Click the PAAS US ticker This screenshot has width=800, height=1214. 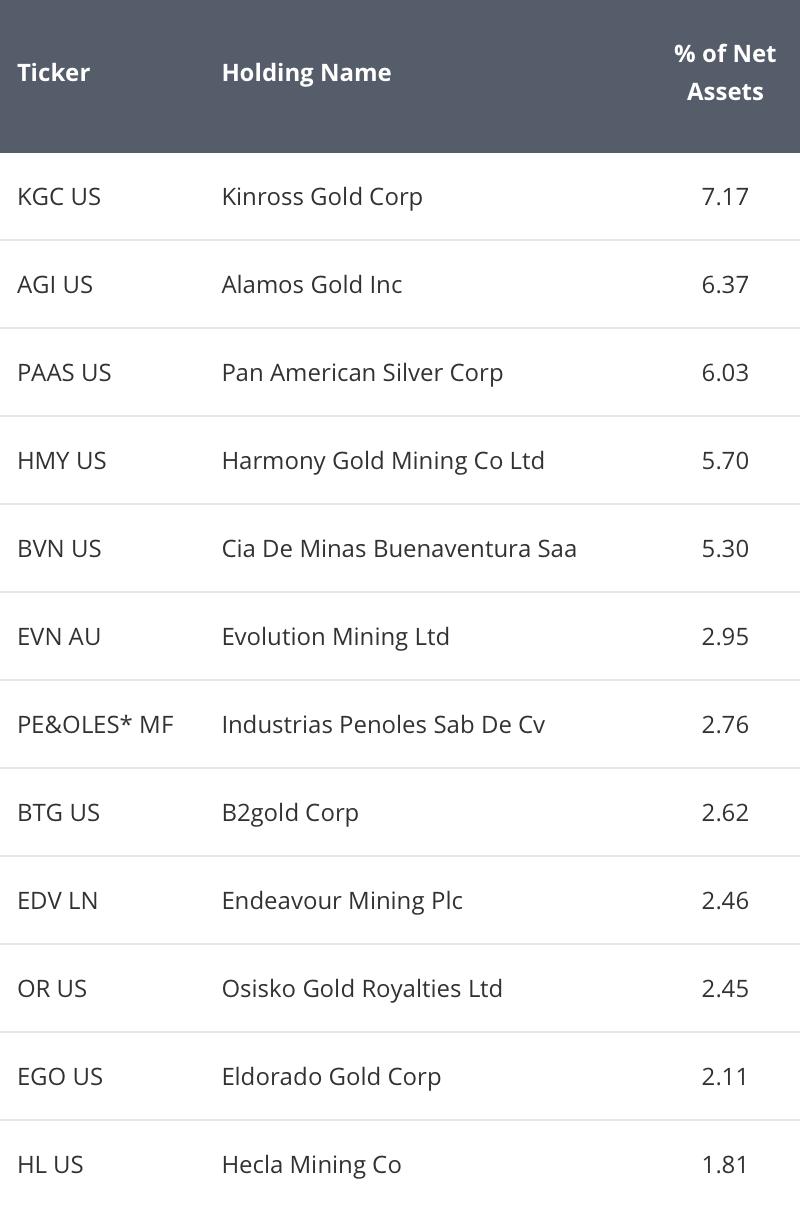click(64, 373)
